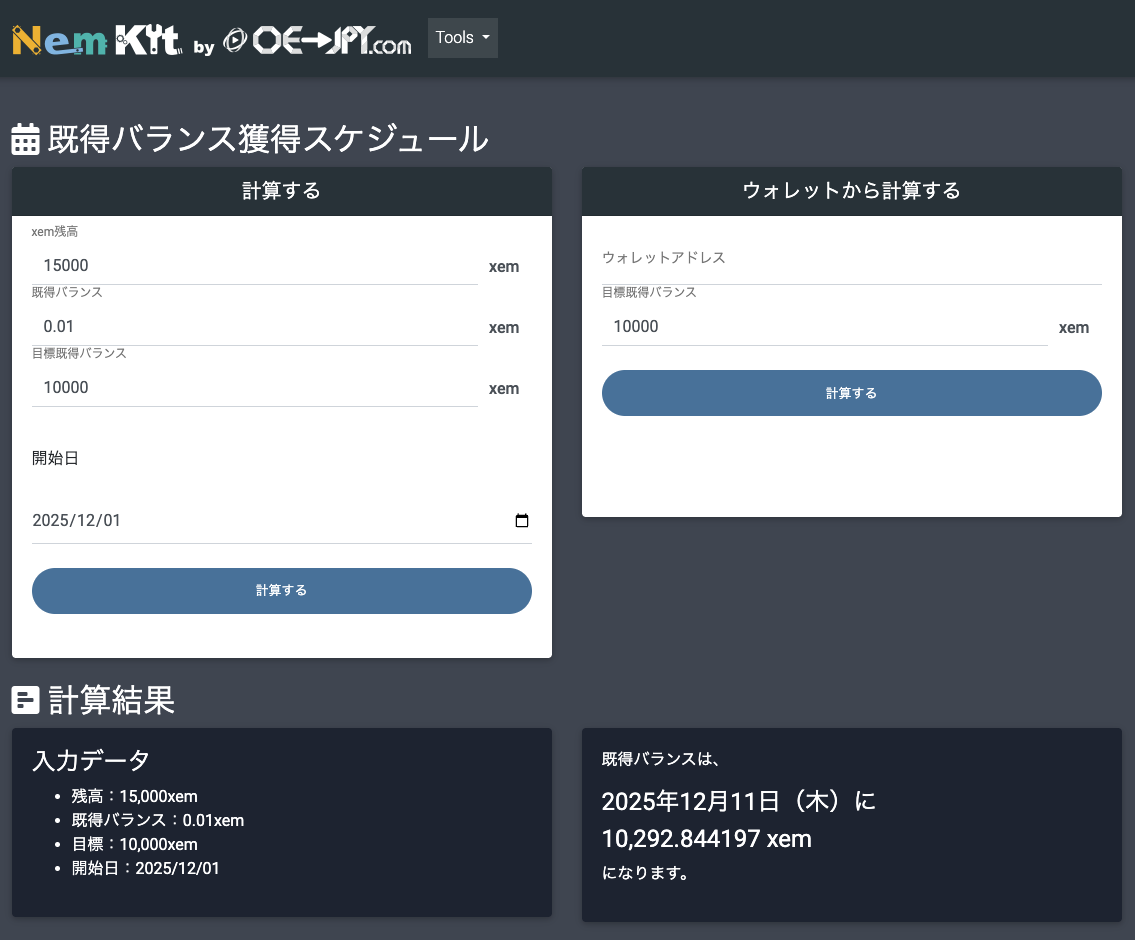Click the 既得バランス獲得スケジュール heading text
The width and height of the screenshot is (1135, 940).
[x=269, y=139]
